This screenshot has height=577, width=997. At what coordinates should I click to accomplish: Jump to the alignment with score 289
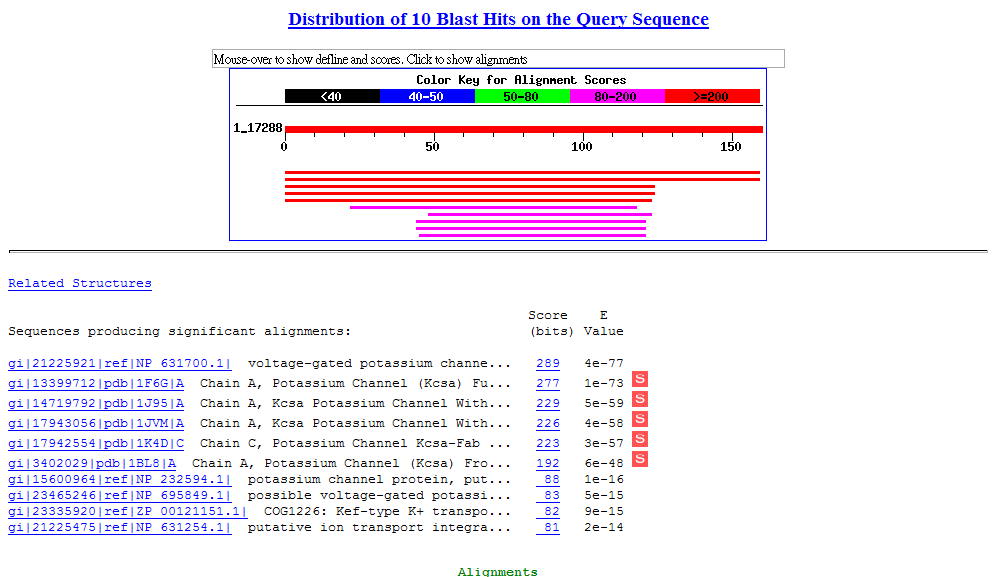pyautogui.click(x=548, y=364)
